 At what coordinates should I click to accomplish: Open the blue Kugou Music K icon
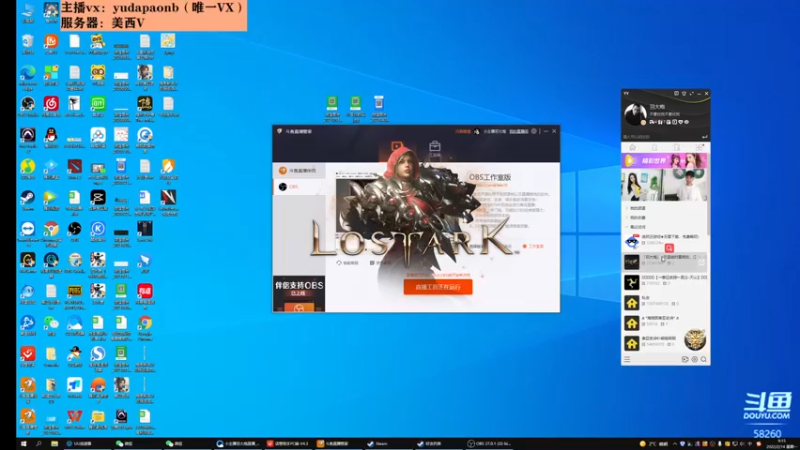click(x=98, y=231)
